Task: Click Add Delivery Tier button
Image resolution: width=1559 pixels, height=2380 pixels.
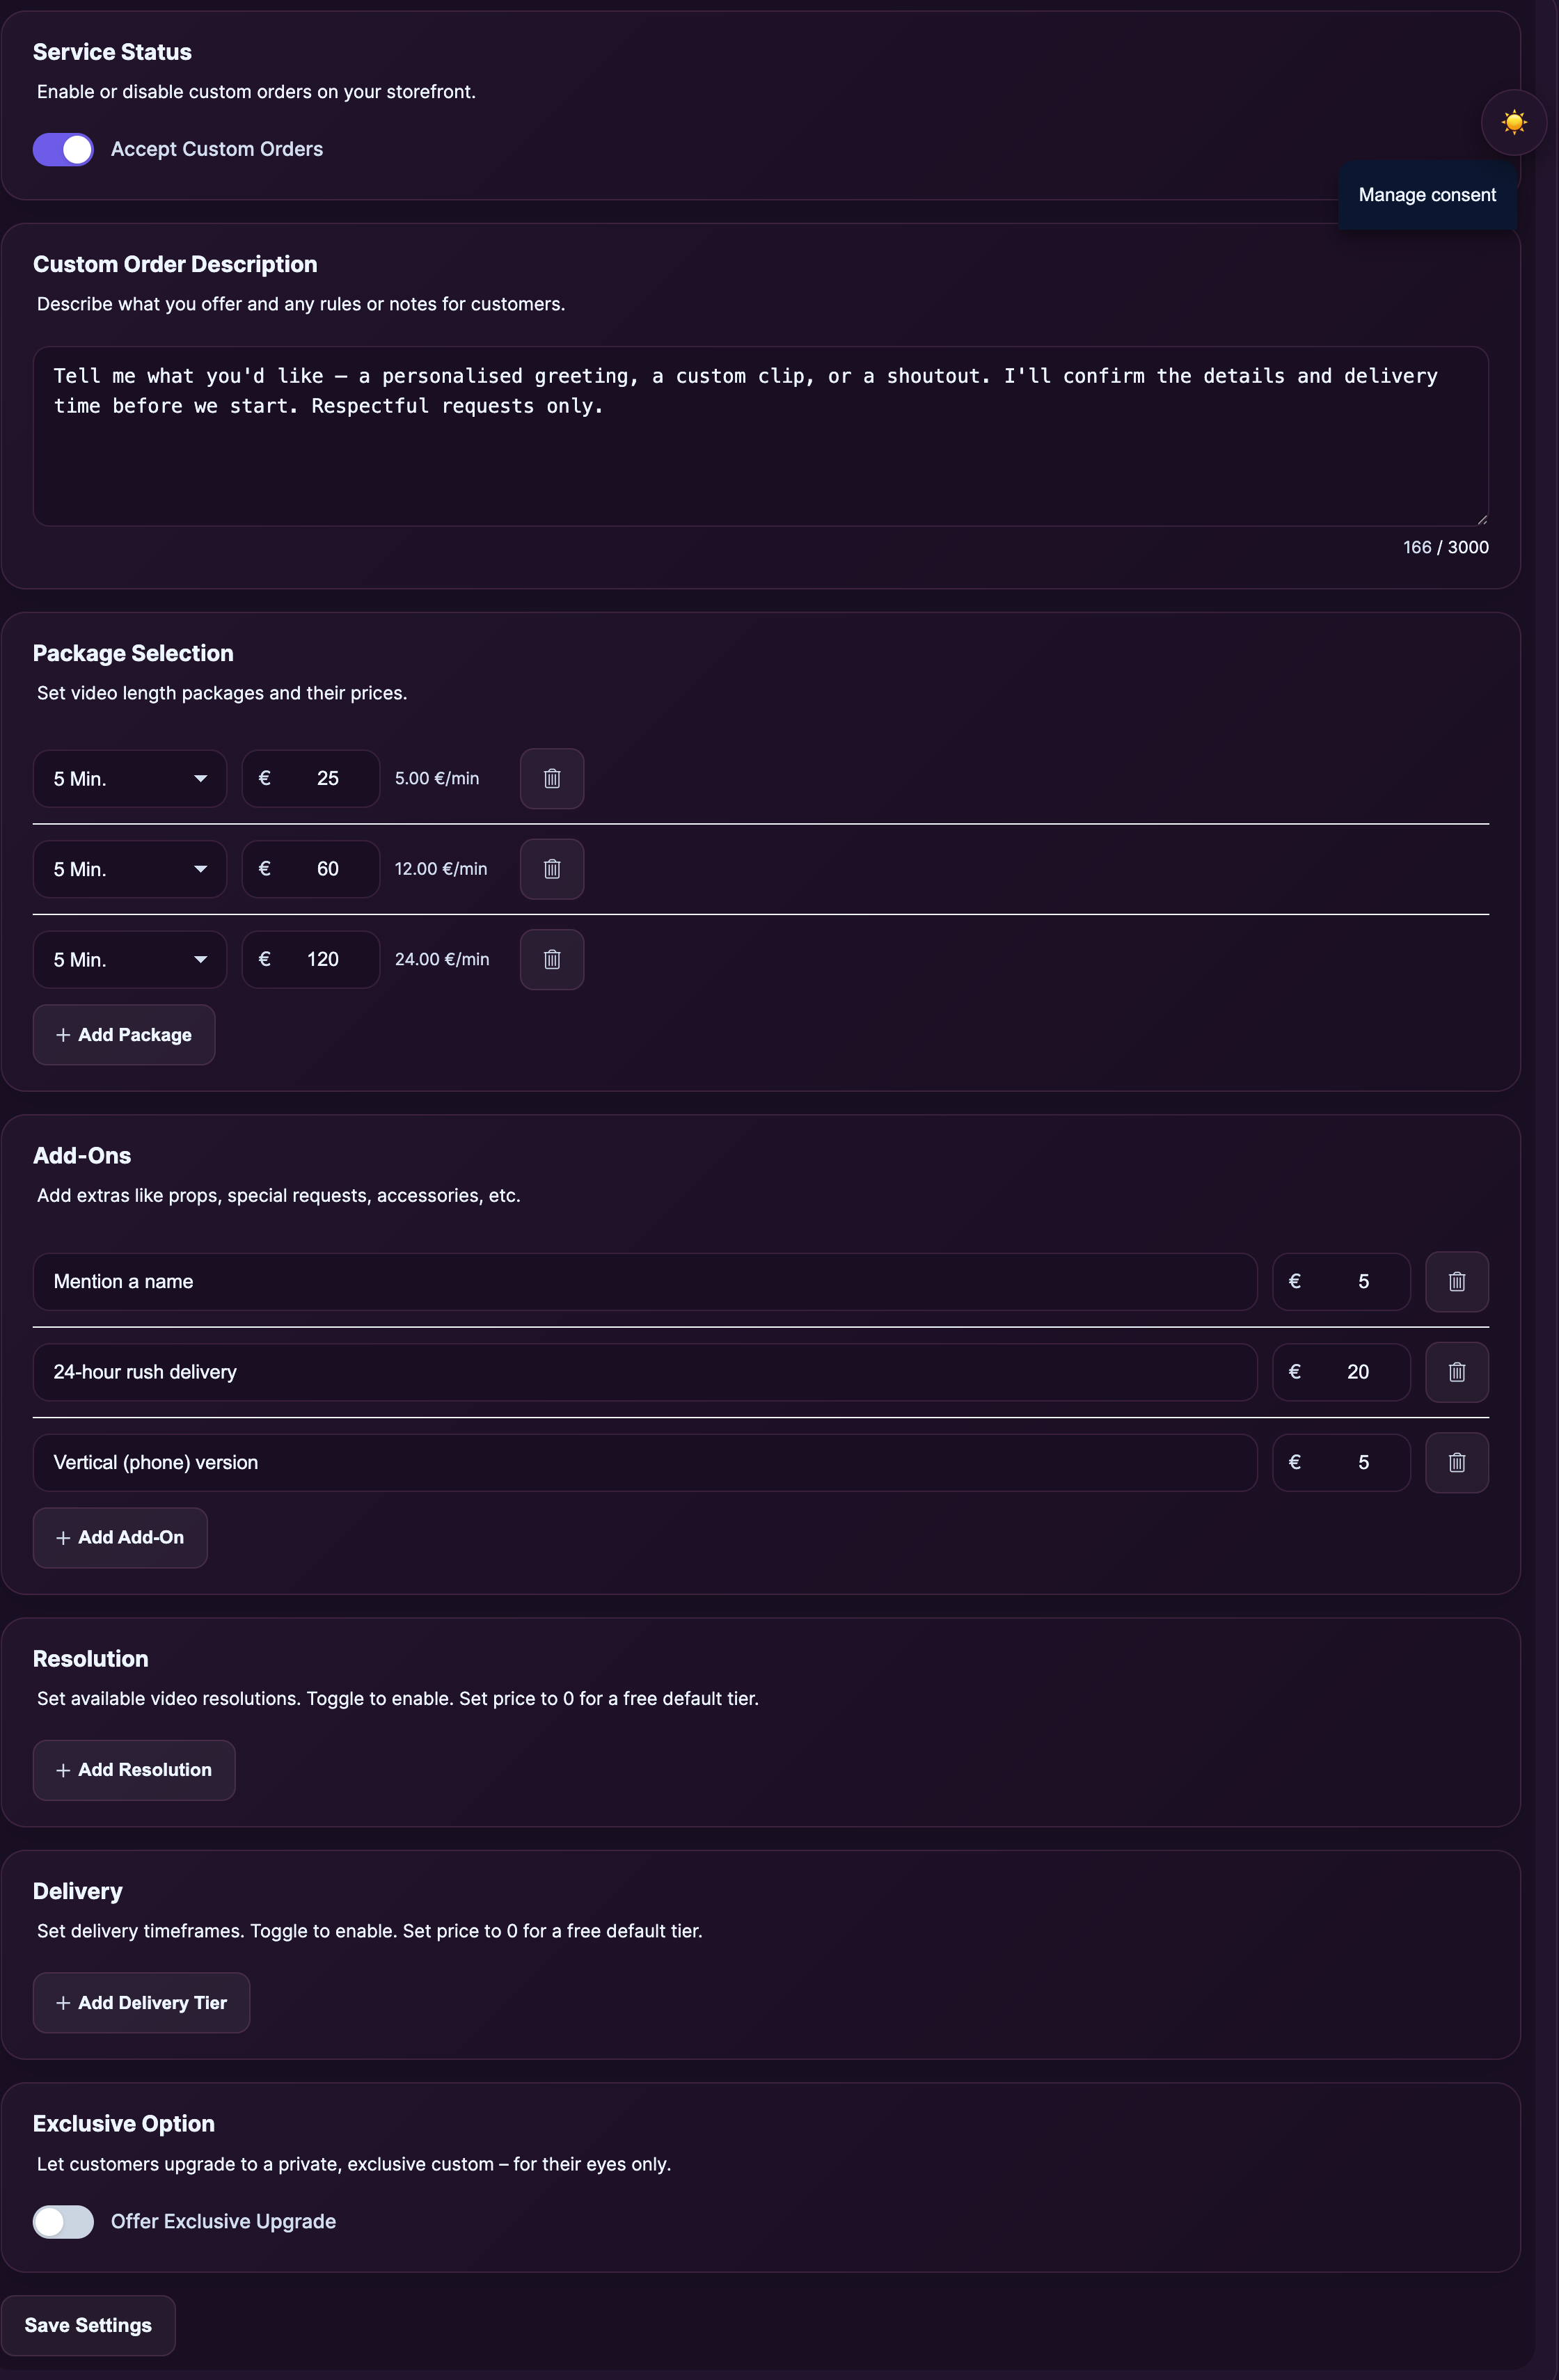Action: pos(141,2002)
